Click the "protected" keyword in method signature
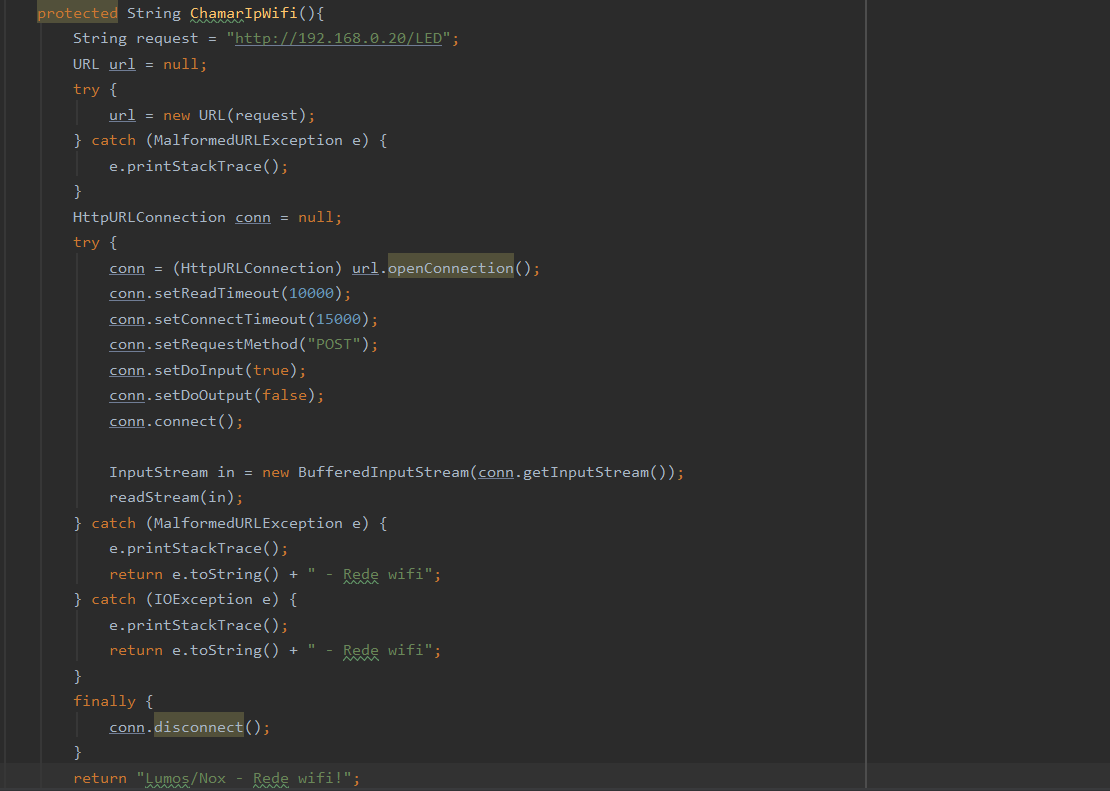The width and height of the screenshot is (1110, 791). click(x=77, y=13)
